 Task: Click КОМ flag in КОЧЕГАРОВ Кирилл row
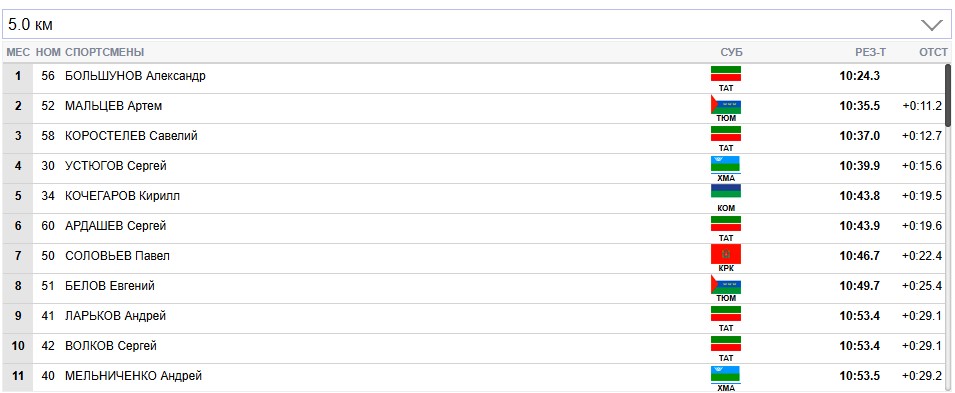tap(725, 191)
